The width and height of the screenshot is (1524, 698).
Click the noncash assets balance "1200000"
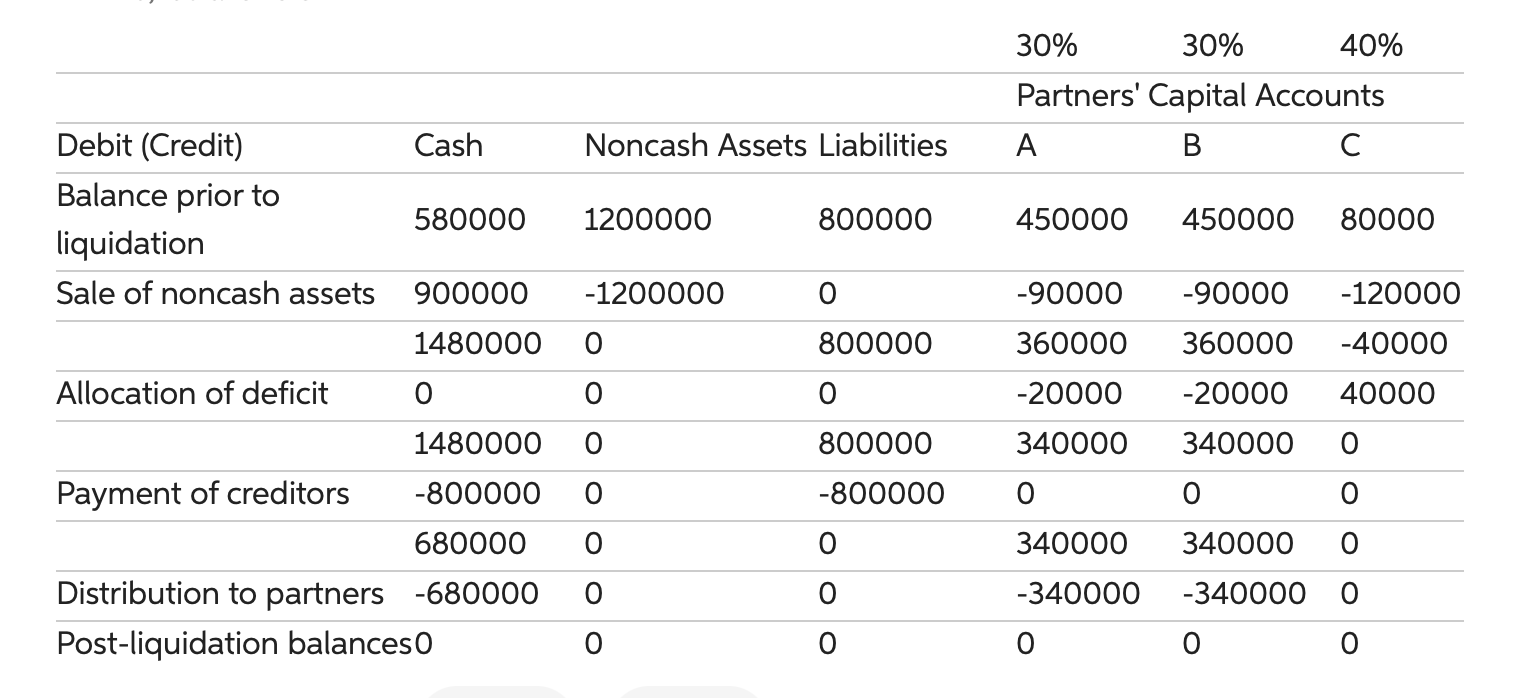[648, 219]
